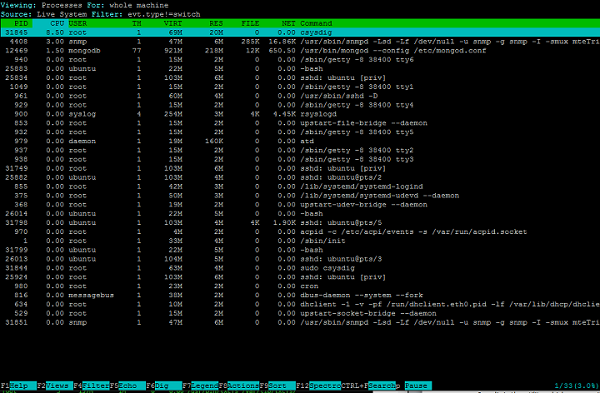Image resolution: width=600 pixels, height=393 pixels.
Task: Sort by the Command column header
Action: [x=316, y=23]
